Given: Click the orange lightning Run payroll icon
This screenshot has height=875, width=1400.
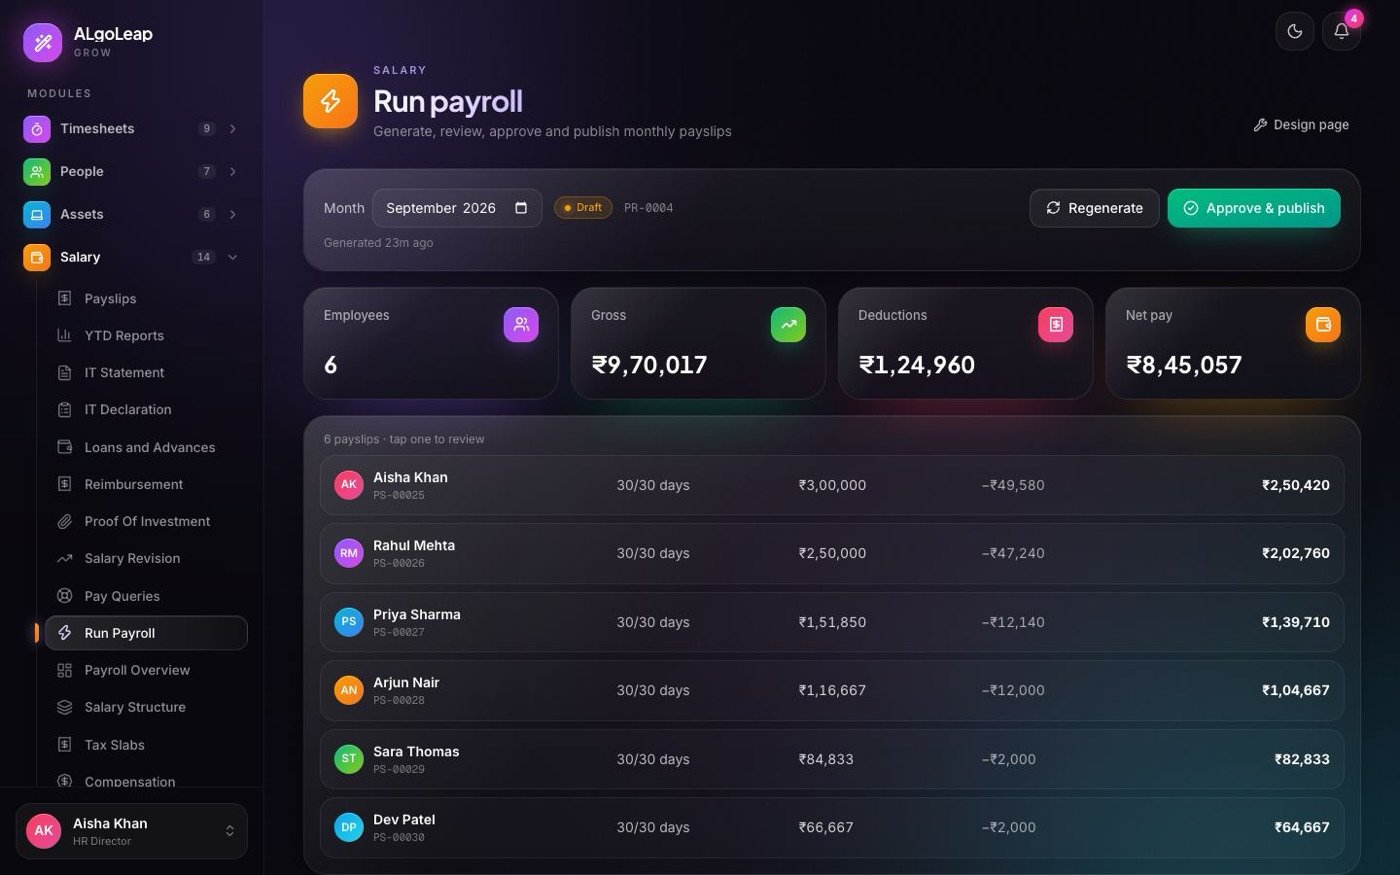Looking at the screenshot, I should (331, 101).
